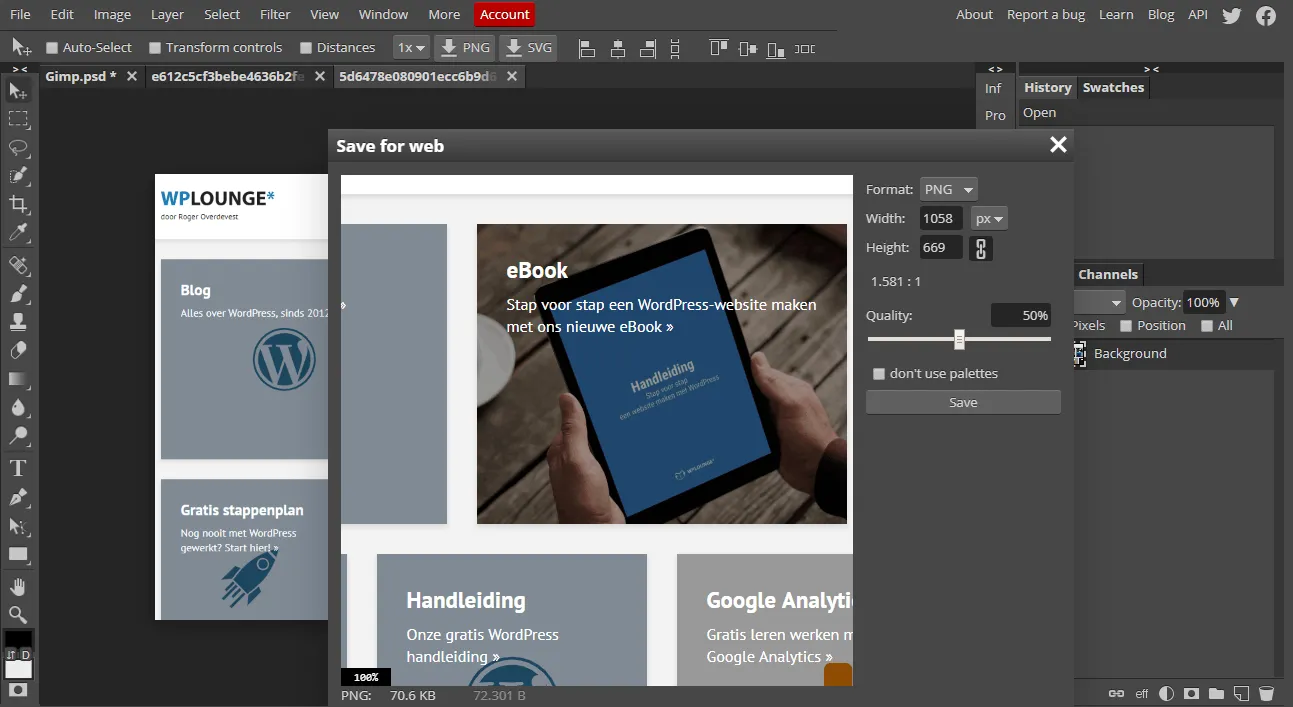The width and height of the screenshot is (1293, 707).
Task: Open layer effects 'eff' button
Action: pos(1141,693)
